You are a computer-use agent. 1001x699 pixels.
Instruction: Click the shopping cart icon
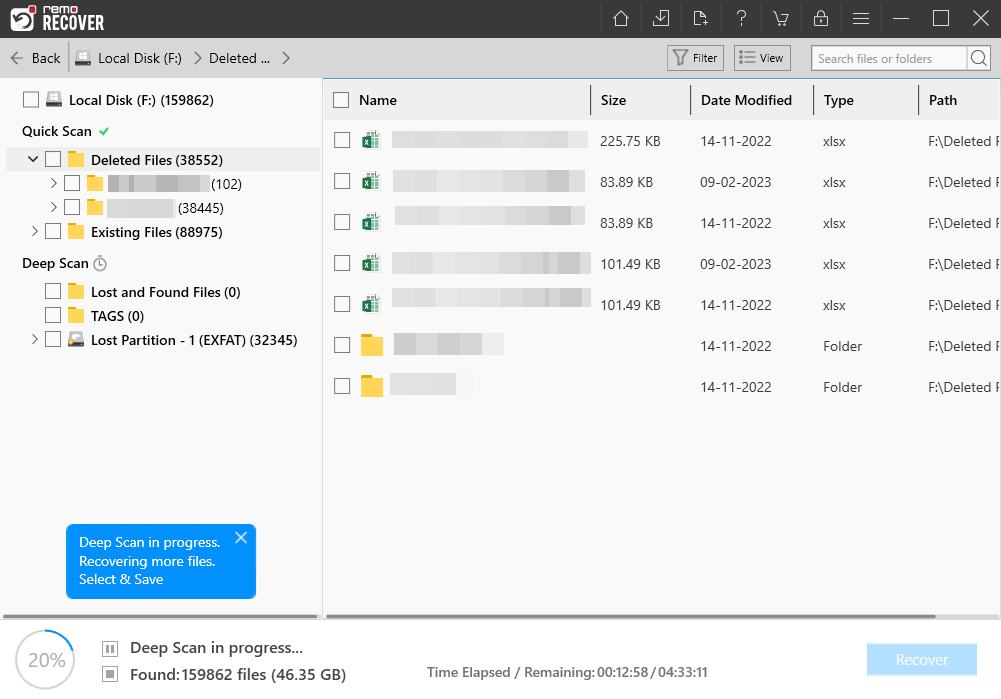point(780,19)
